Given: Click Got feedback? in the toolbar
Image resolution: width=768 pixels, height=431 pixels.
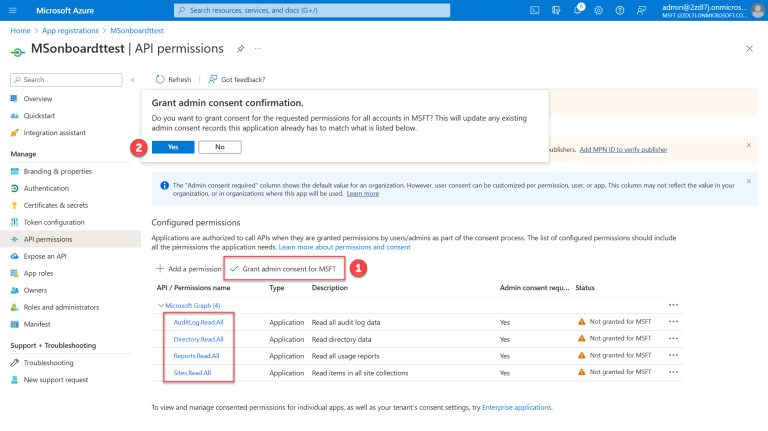Looking at the screenshot, I should pos(237,79).
